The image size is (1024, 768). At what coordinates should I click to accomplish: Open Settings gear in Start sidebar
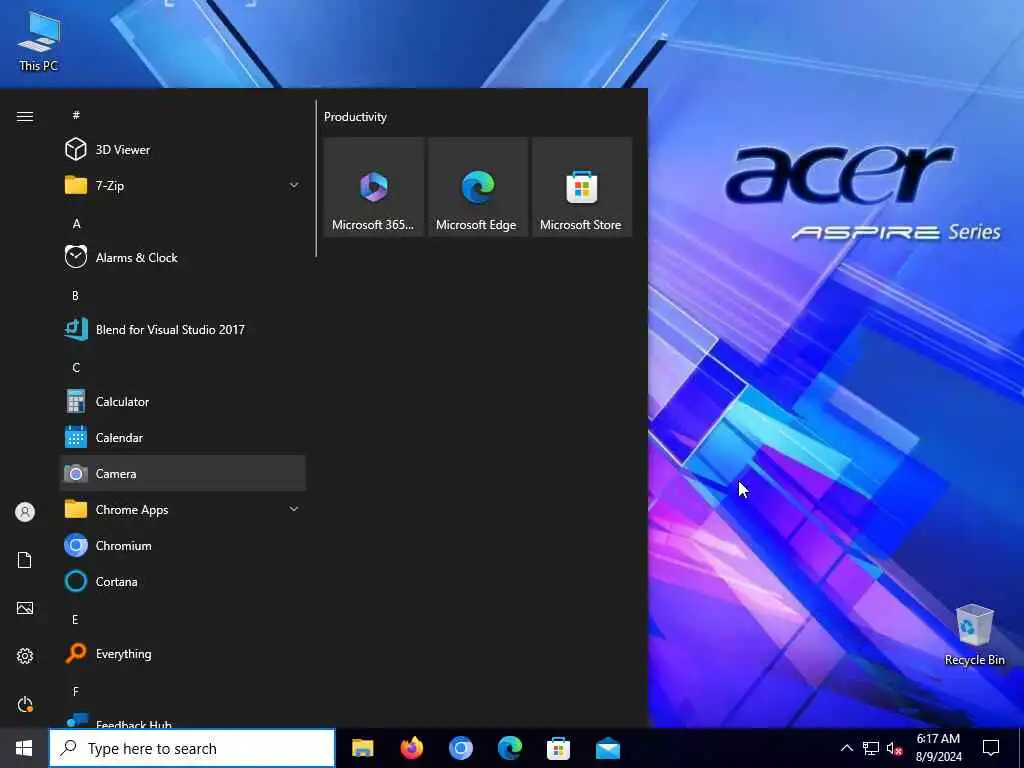(25, 656)
